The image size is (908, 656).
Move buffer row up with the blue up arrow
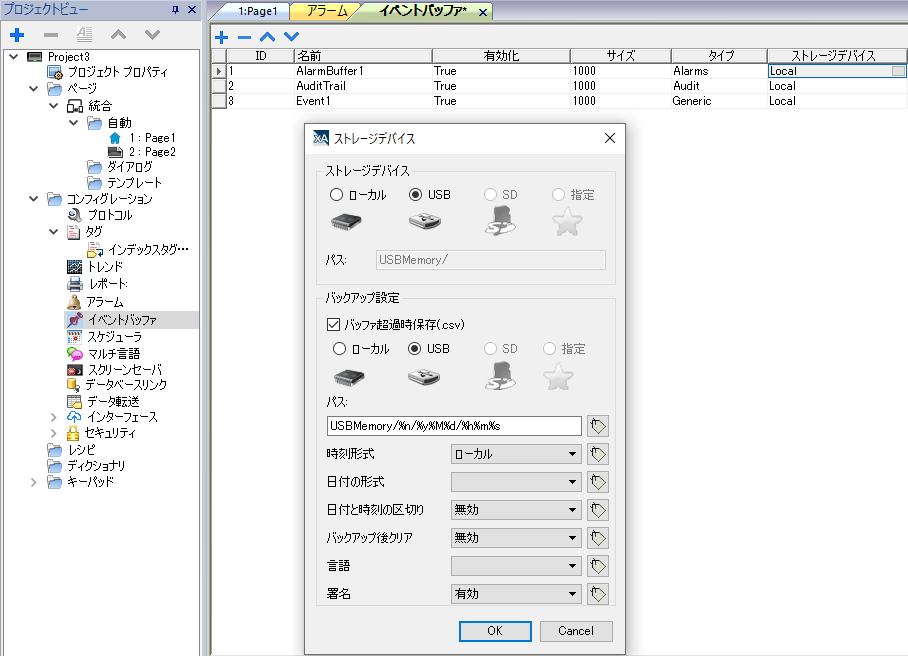(x=268, y=37)
